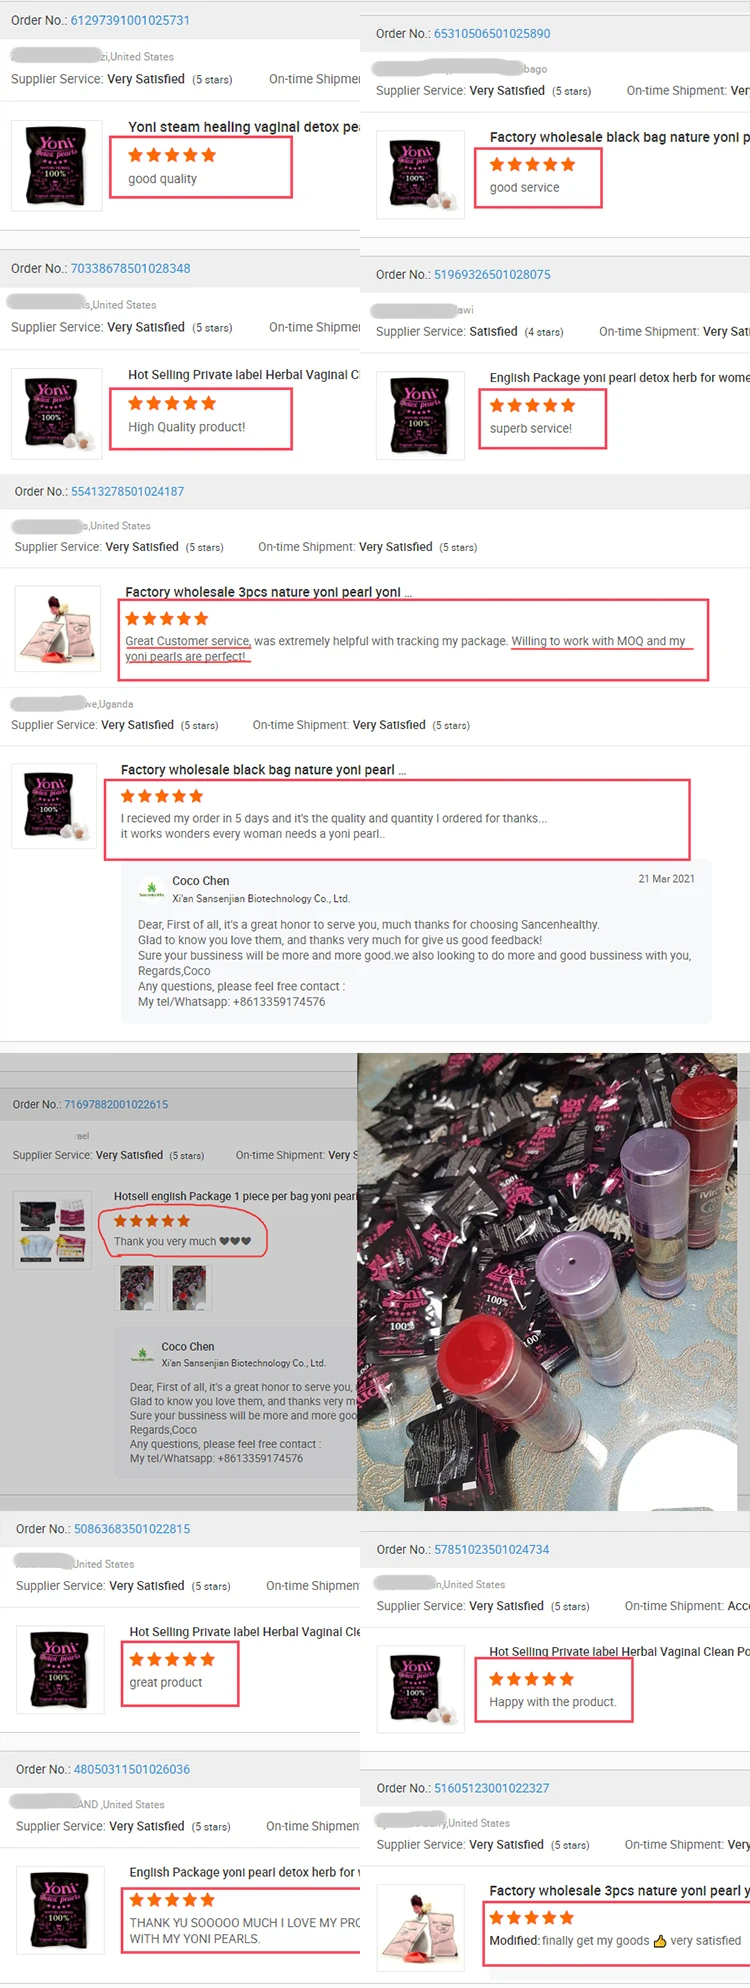Viewport: 750px width, 1988px height.
Task: Click order number 70338678501028348
Action: (x=130, y=268)
